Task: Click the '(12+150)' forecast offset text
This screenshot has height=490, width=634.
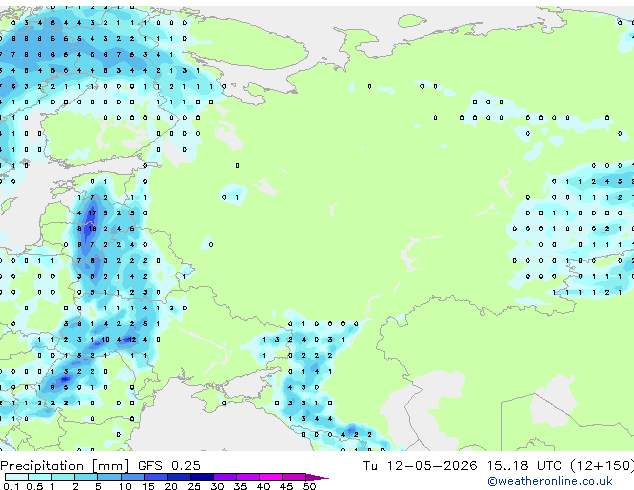Action: pyautogui.click(x=602, y=466)
